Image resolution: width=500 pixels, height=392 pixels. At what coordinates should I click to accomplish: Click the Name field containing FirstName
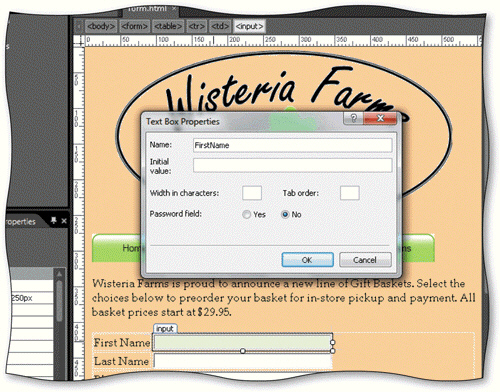coord(293,145)
